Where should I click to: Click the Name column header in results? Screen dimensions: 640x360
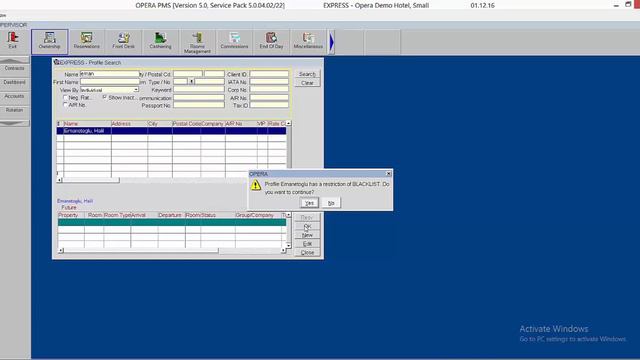click(x=87, y=123)
